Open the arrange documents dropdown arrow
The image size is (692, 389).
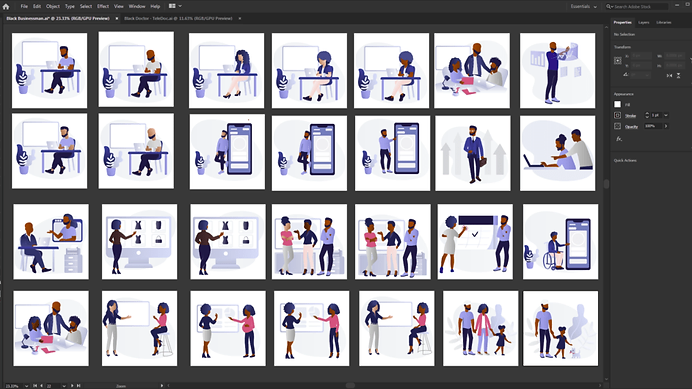pos(180,6)
